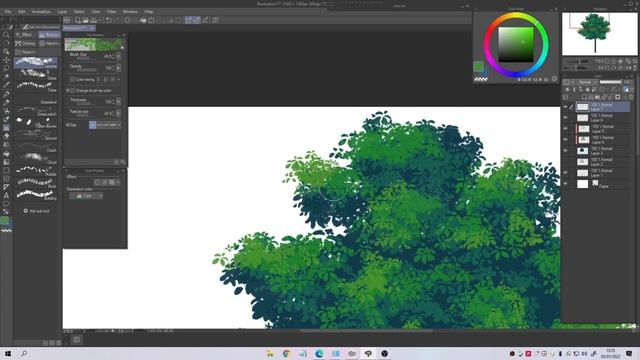Select the Eyedropper tool
Viewport: 640px width, 360px height.
pos(6,85)
